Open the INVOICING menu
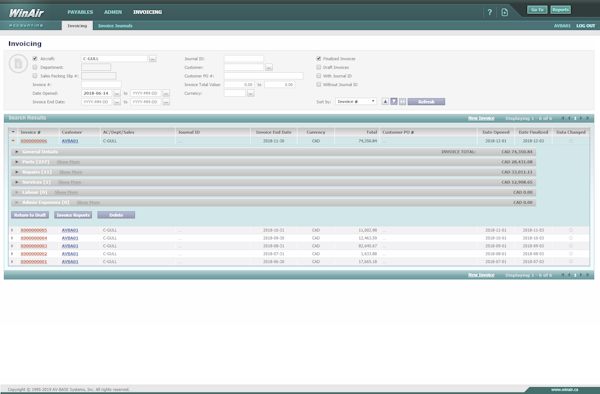 (147, 12)
